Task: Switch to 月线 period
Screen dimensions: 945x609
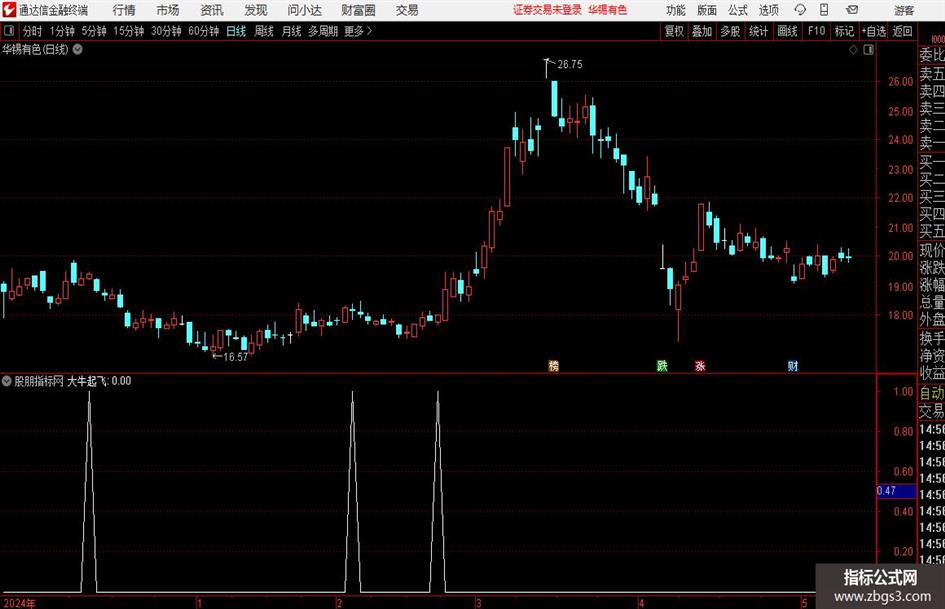Action: 292,31
